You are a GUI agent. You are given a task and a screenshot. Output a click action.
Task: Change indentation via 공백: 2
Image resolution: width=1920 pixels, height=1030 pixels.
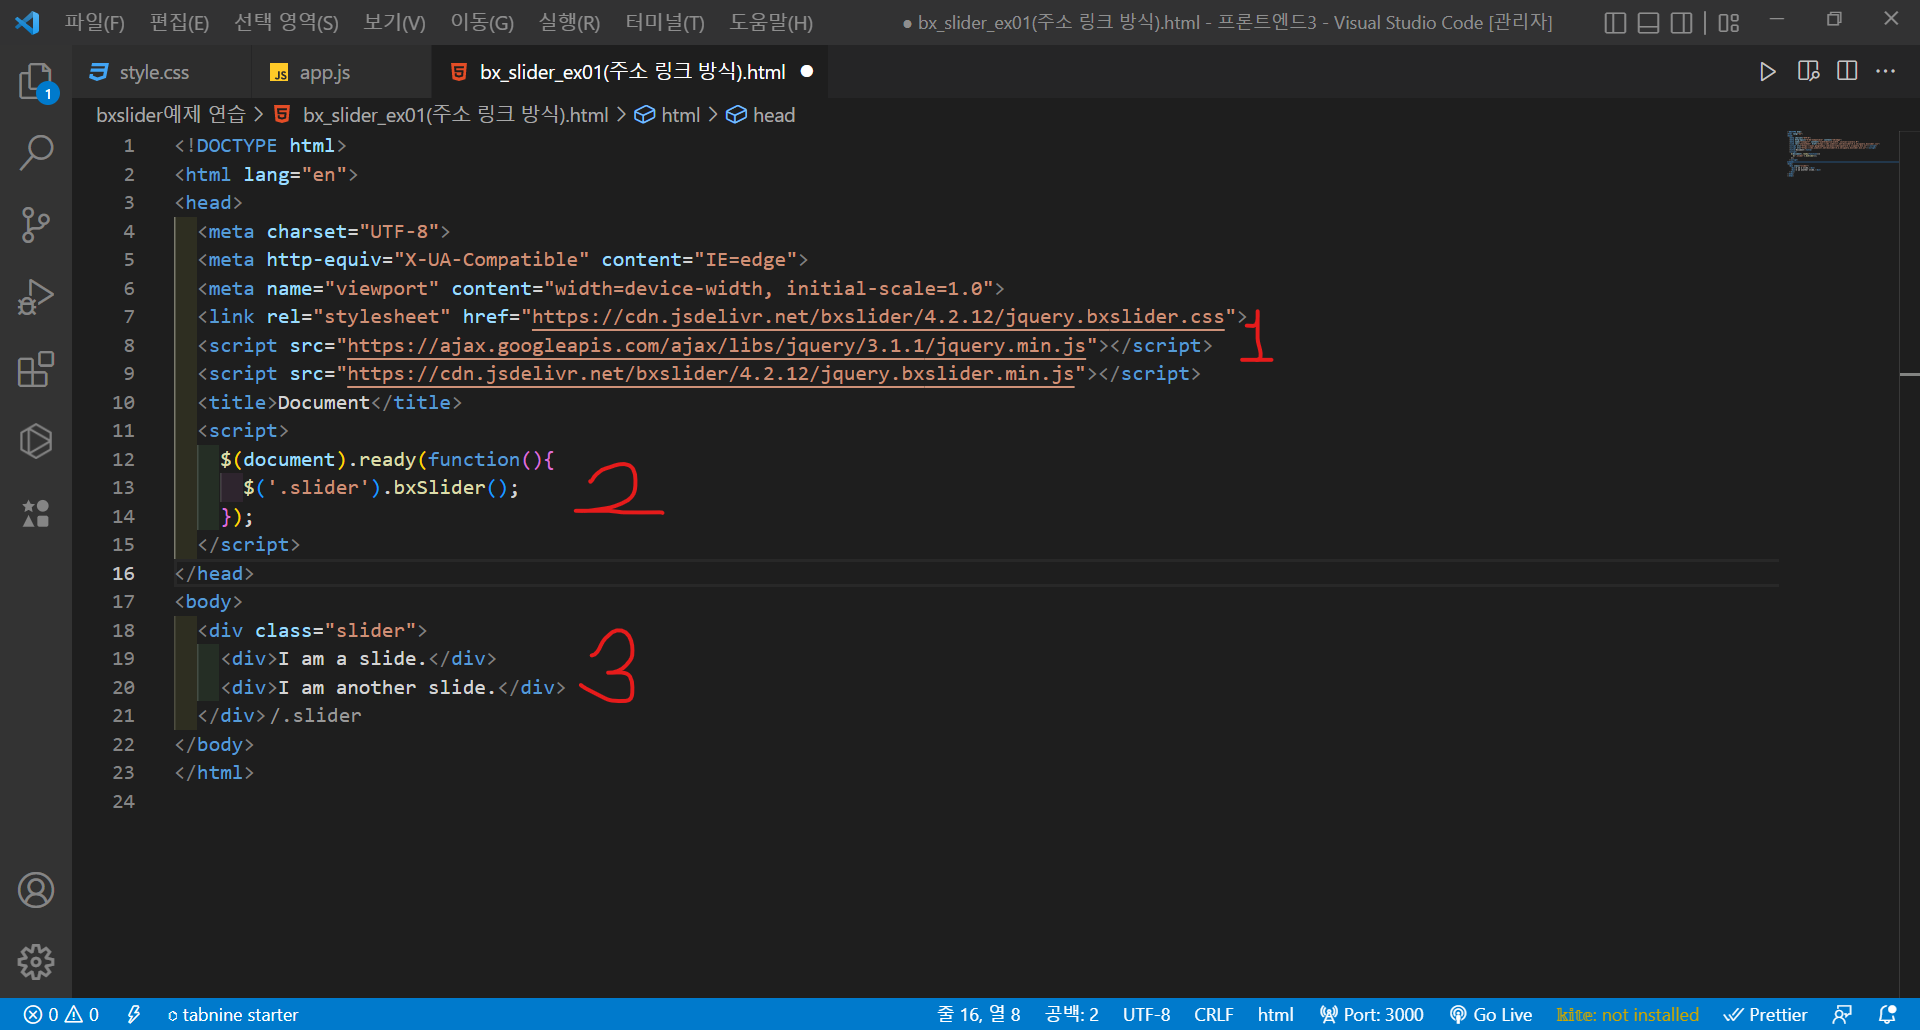click(1071, 1014)
